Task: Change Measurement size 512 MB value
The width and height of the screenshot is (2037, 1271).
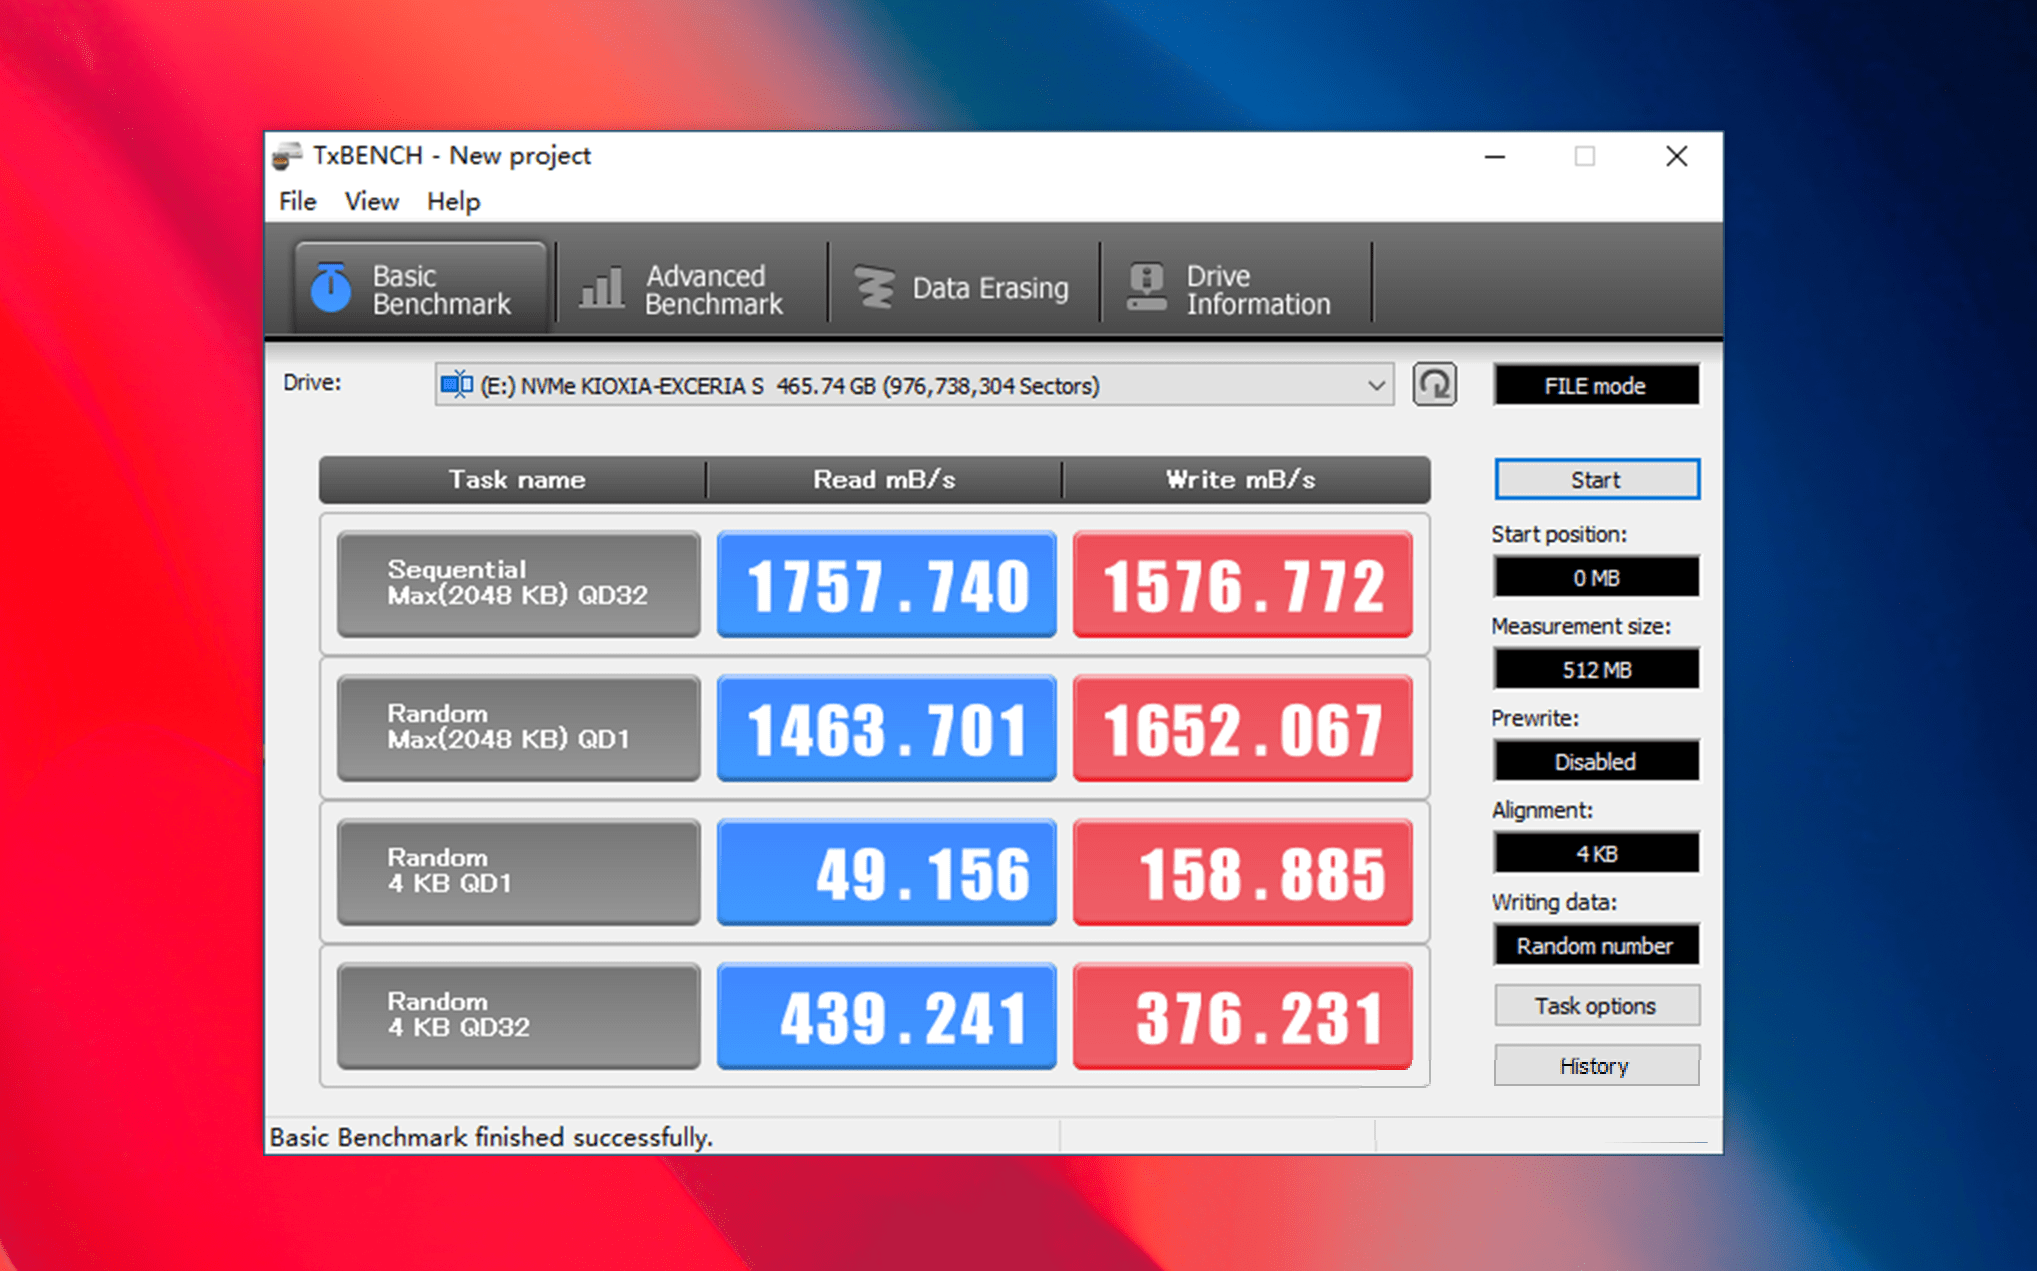Action: click(x=1596, y=669)
